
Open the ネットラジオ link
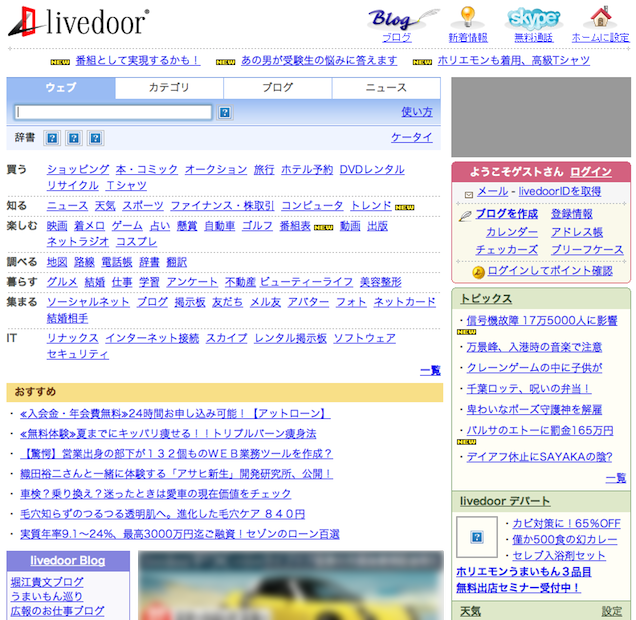pos(78,242)
